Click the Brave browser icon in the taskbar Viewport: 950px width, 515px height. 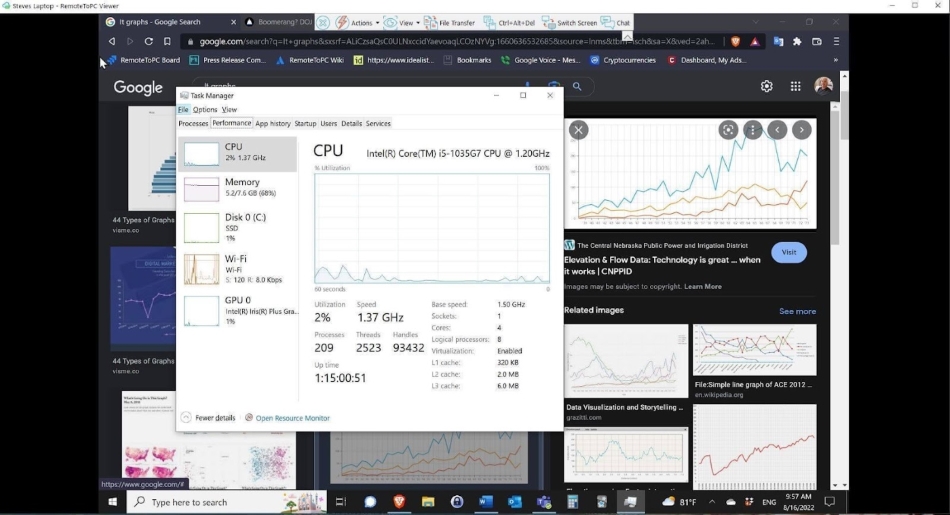click(x=399, y=502)
